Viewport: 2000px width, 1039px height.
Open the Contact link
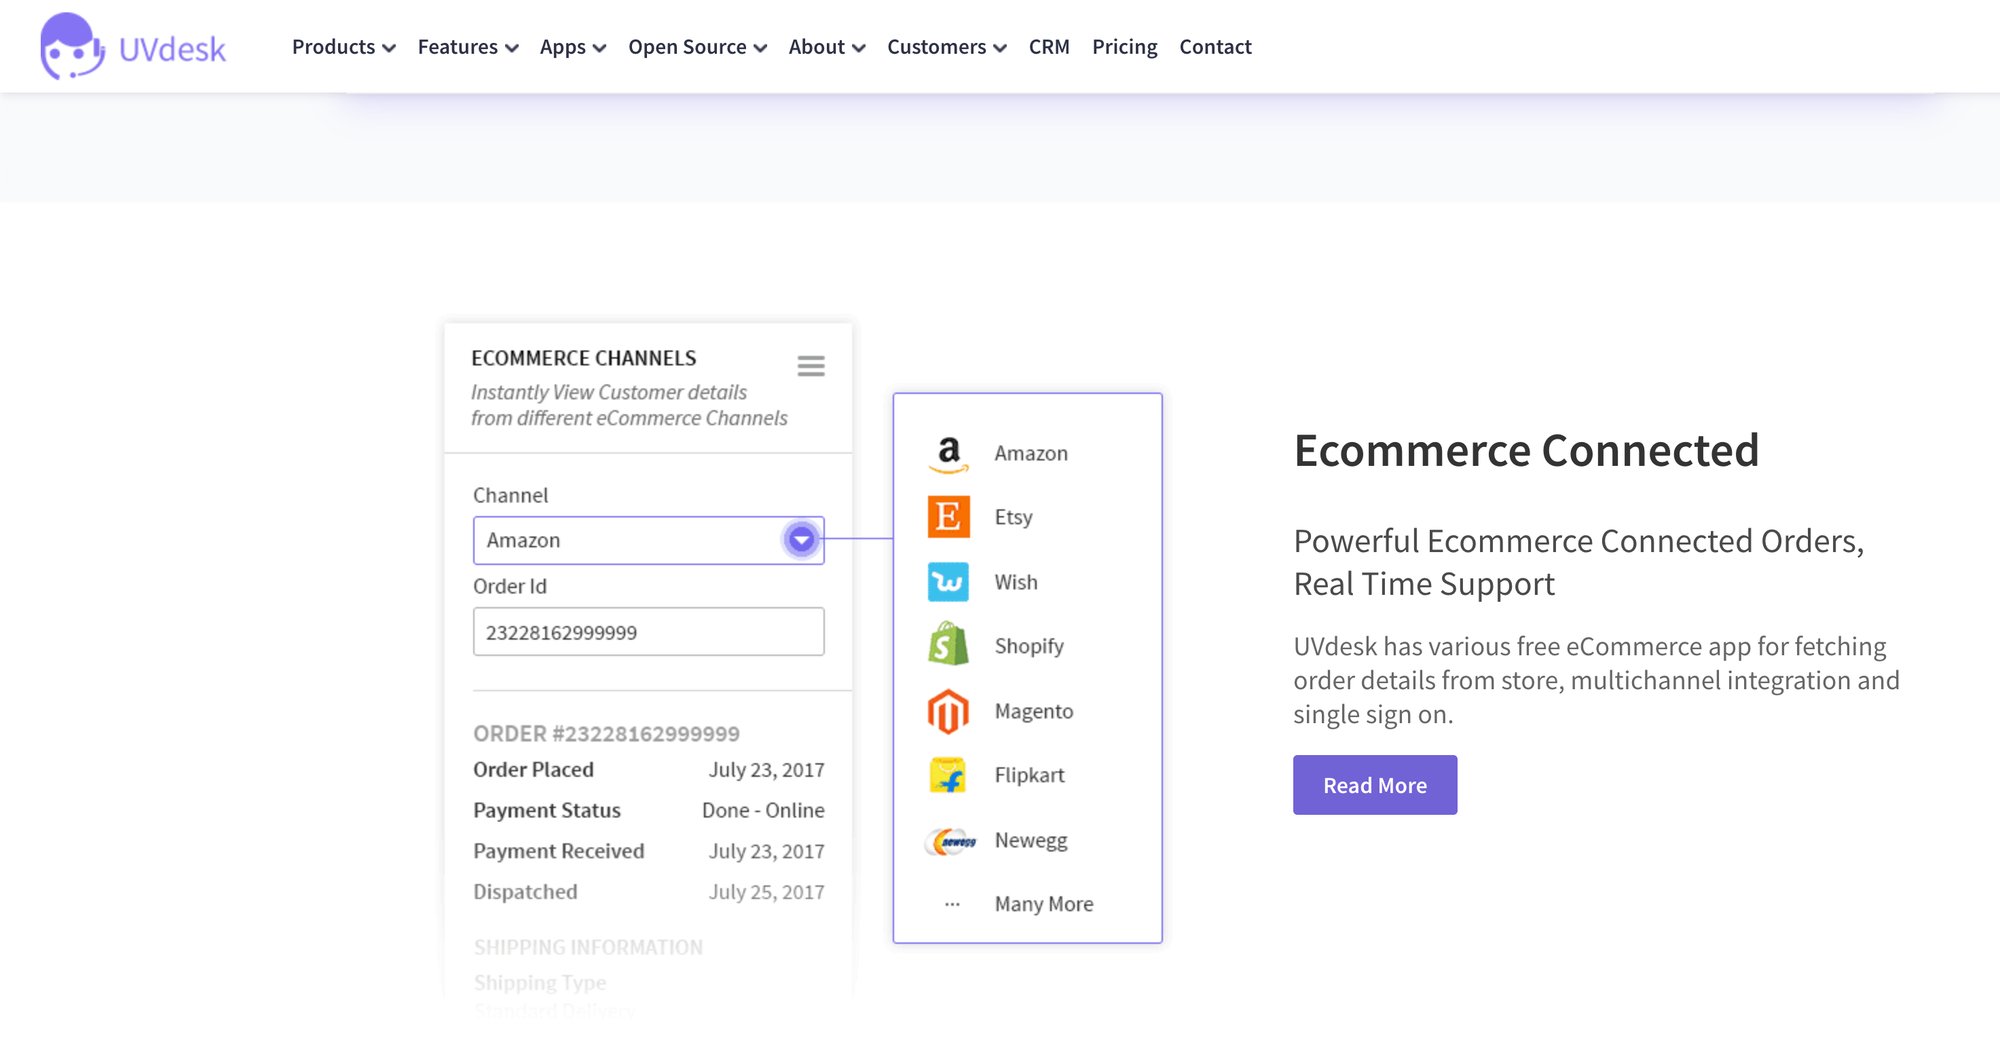pyautogui.click(x=1215, y=47)
